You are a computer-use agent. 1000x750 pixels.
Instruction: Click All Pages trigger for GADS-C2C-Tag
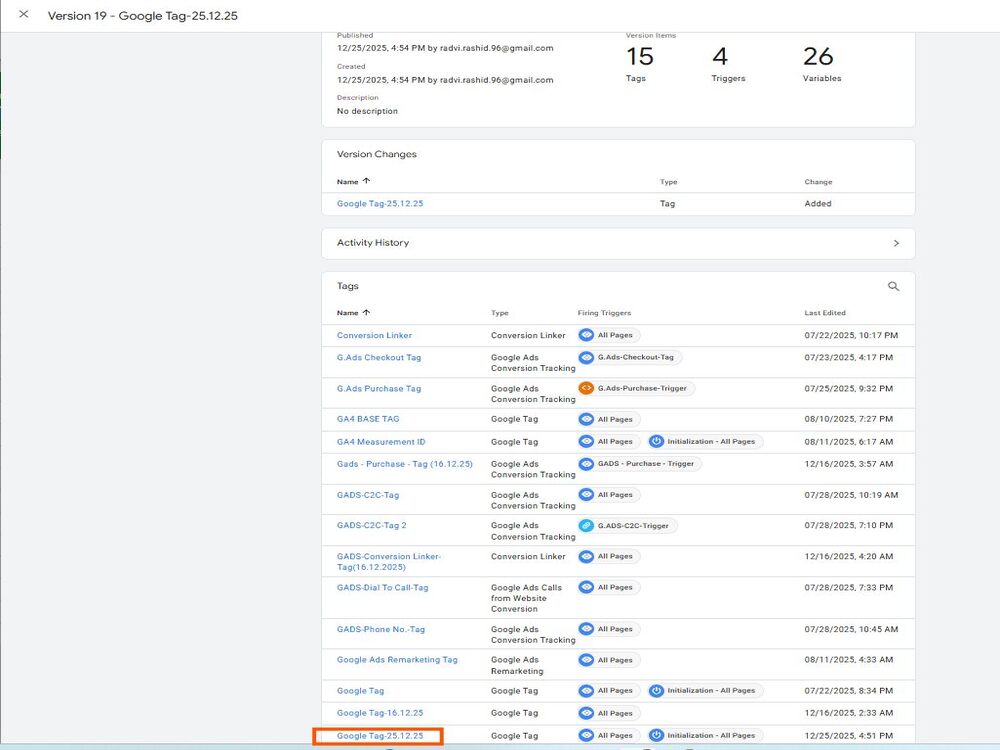pyautogui.click(x=609, y=494)
